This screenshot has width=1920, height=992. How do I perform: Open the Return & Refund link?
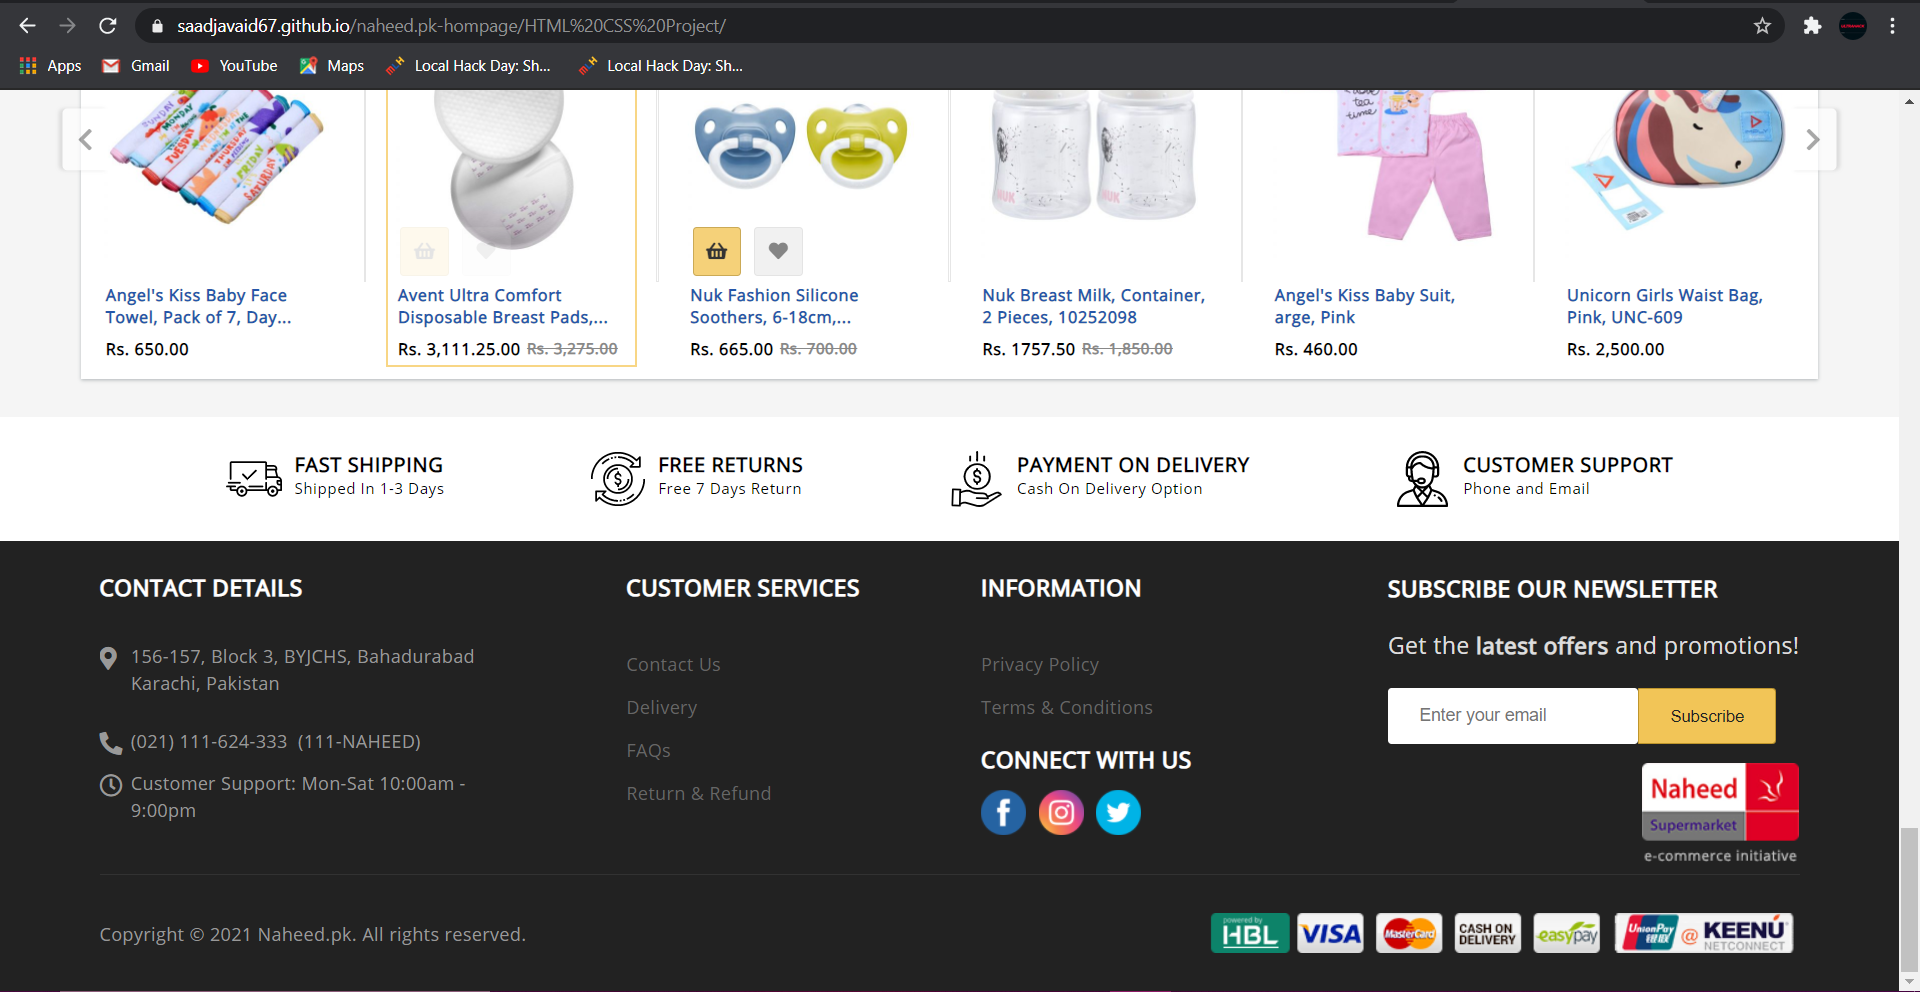pyautogui.click(x=698, y=793)
